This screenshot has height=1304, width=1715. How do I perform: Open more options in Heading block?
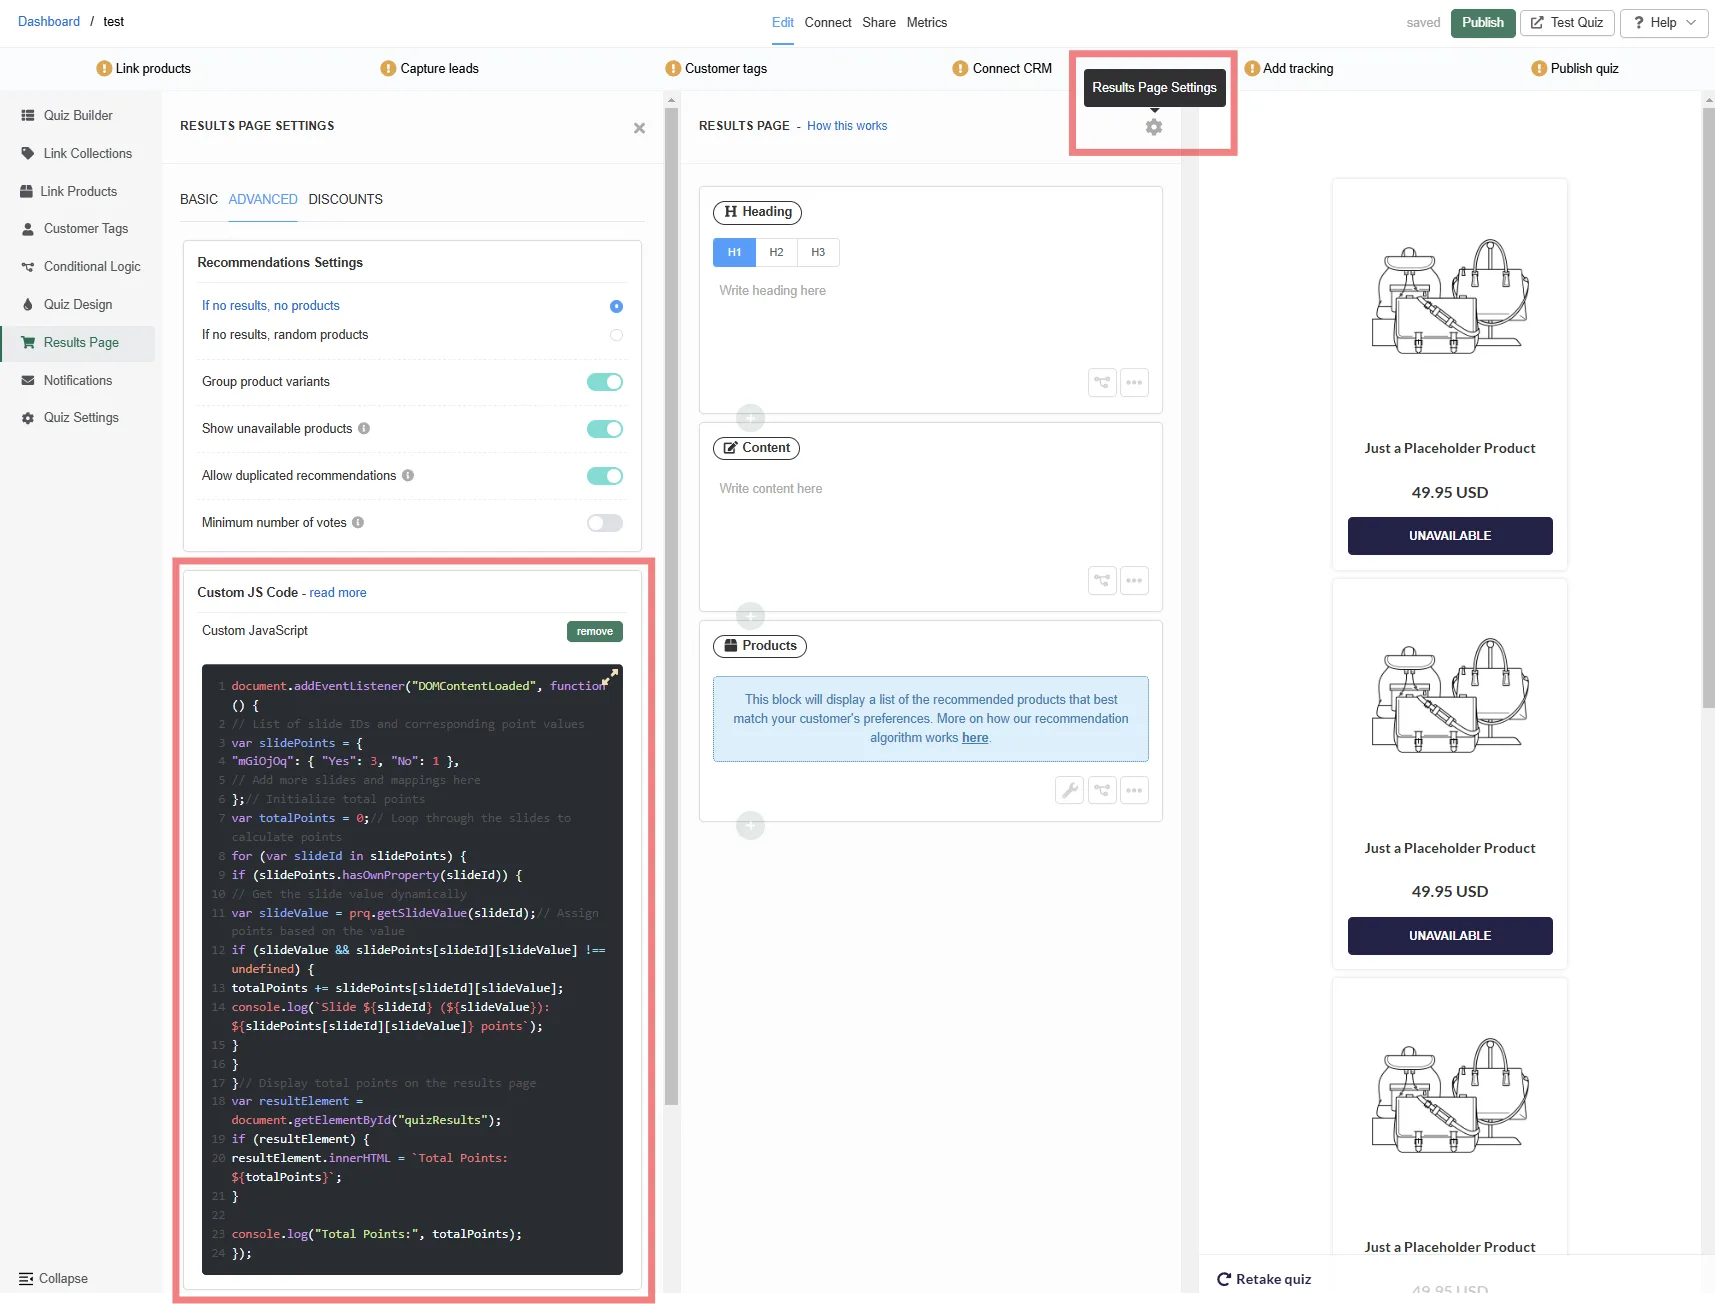click(1134, 382)
